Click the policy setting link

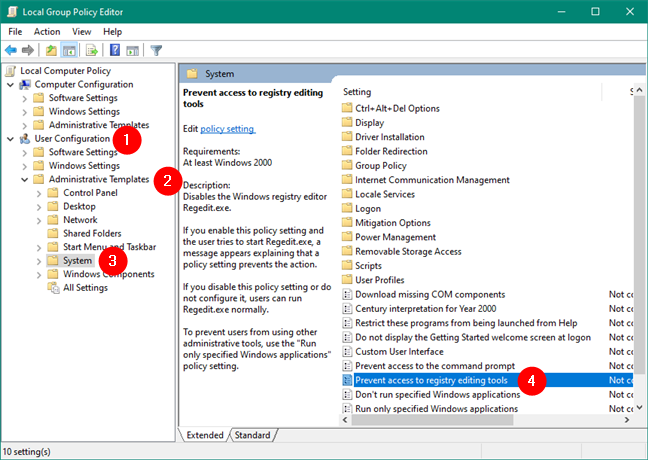pyautogui.click(x=227, y=129)
